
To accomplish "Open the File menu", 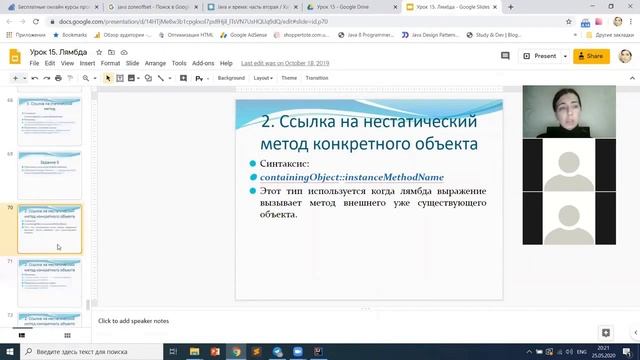I will [x=34, y=63].
